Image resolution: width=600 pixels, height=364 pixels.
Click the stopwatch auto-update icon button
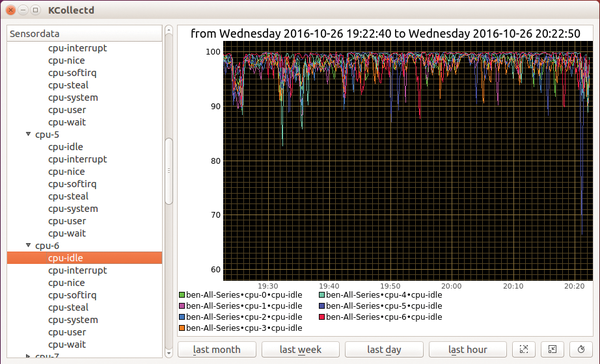point(581,349)
